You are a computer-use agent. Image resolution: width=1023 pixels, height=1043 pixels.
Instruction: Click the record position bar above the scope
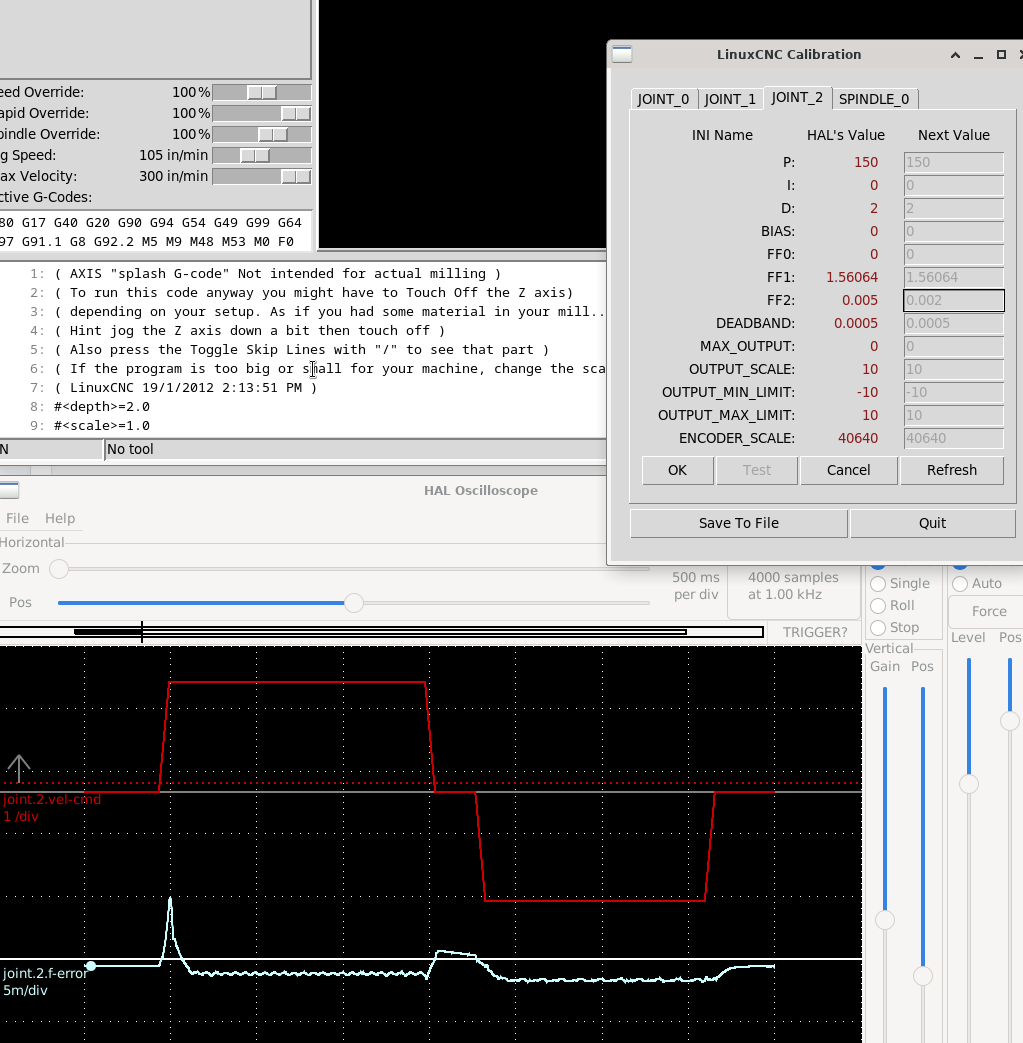[382, 632]
